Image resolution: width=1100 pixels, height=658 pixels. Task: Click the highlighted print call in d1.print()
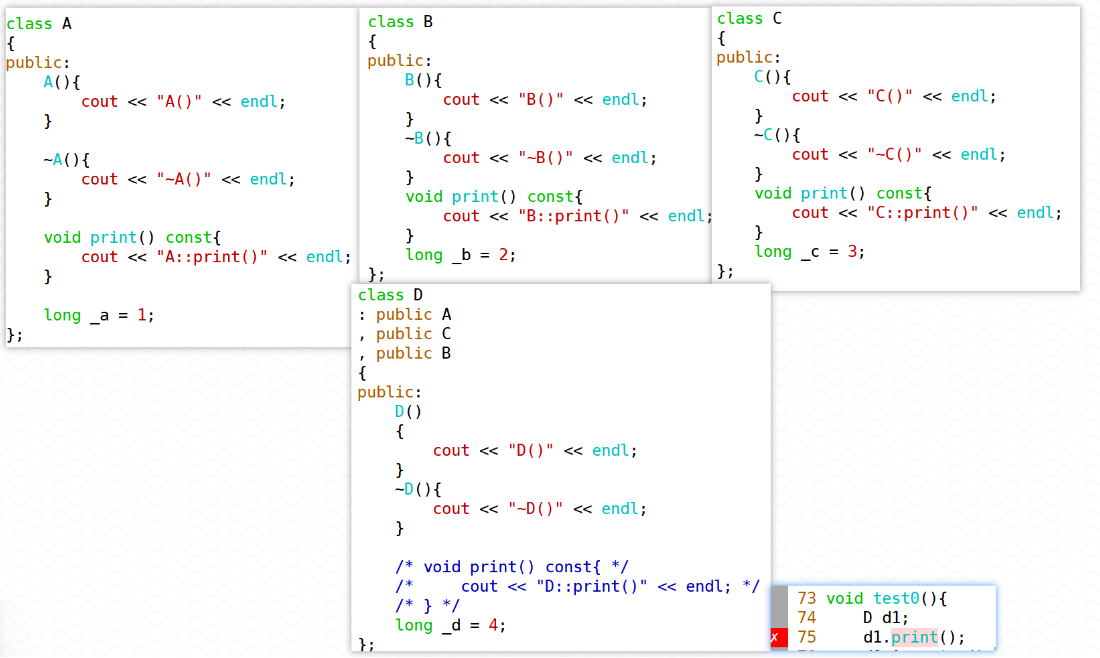click(x=914, y=637)
